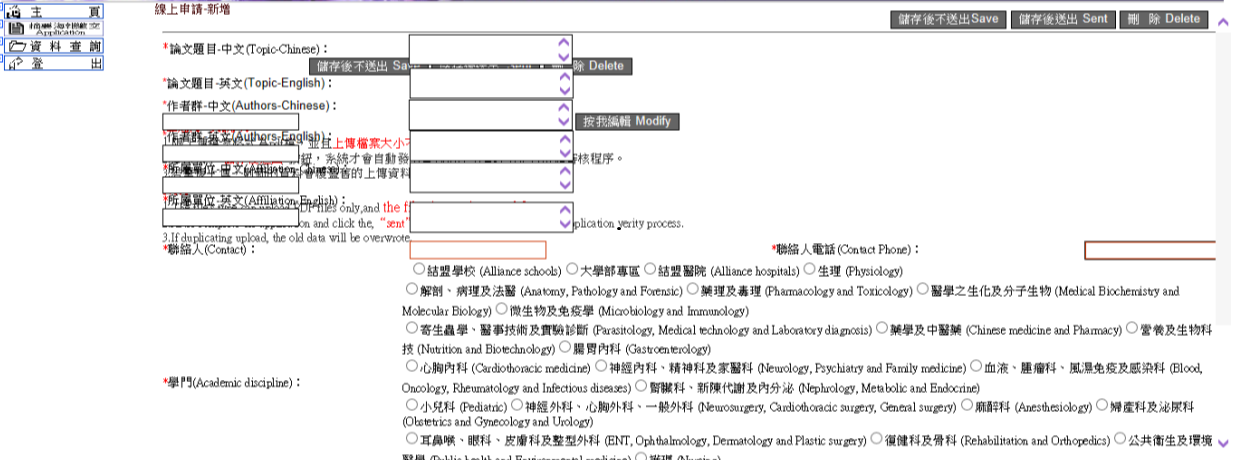Select 公共衛生及環境 Public health radio
Screen dimensions: 1237x460
1120,438
